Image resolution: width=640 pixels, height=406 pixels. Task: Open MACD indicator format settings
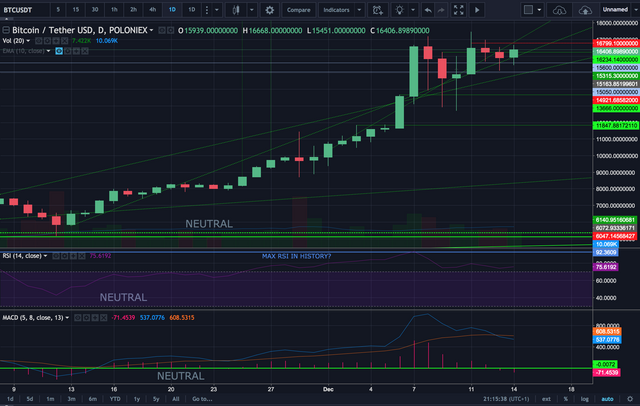coord(87,317)
